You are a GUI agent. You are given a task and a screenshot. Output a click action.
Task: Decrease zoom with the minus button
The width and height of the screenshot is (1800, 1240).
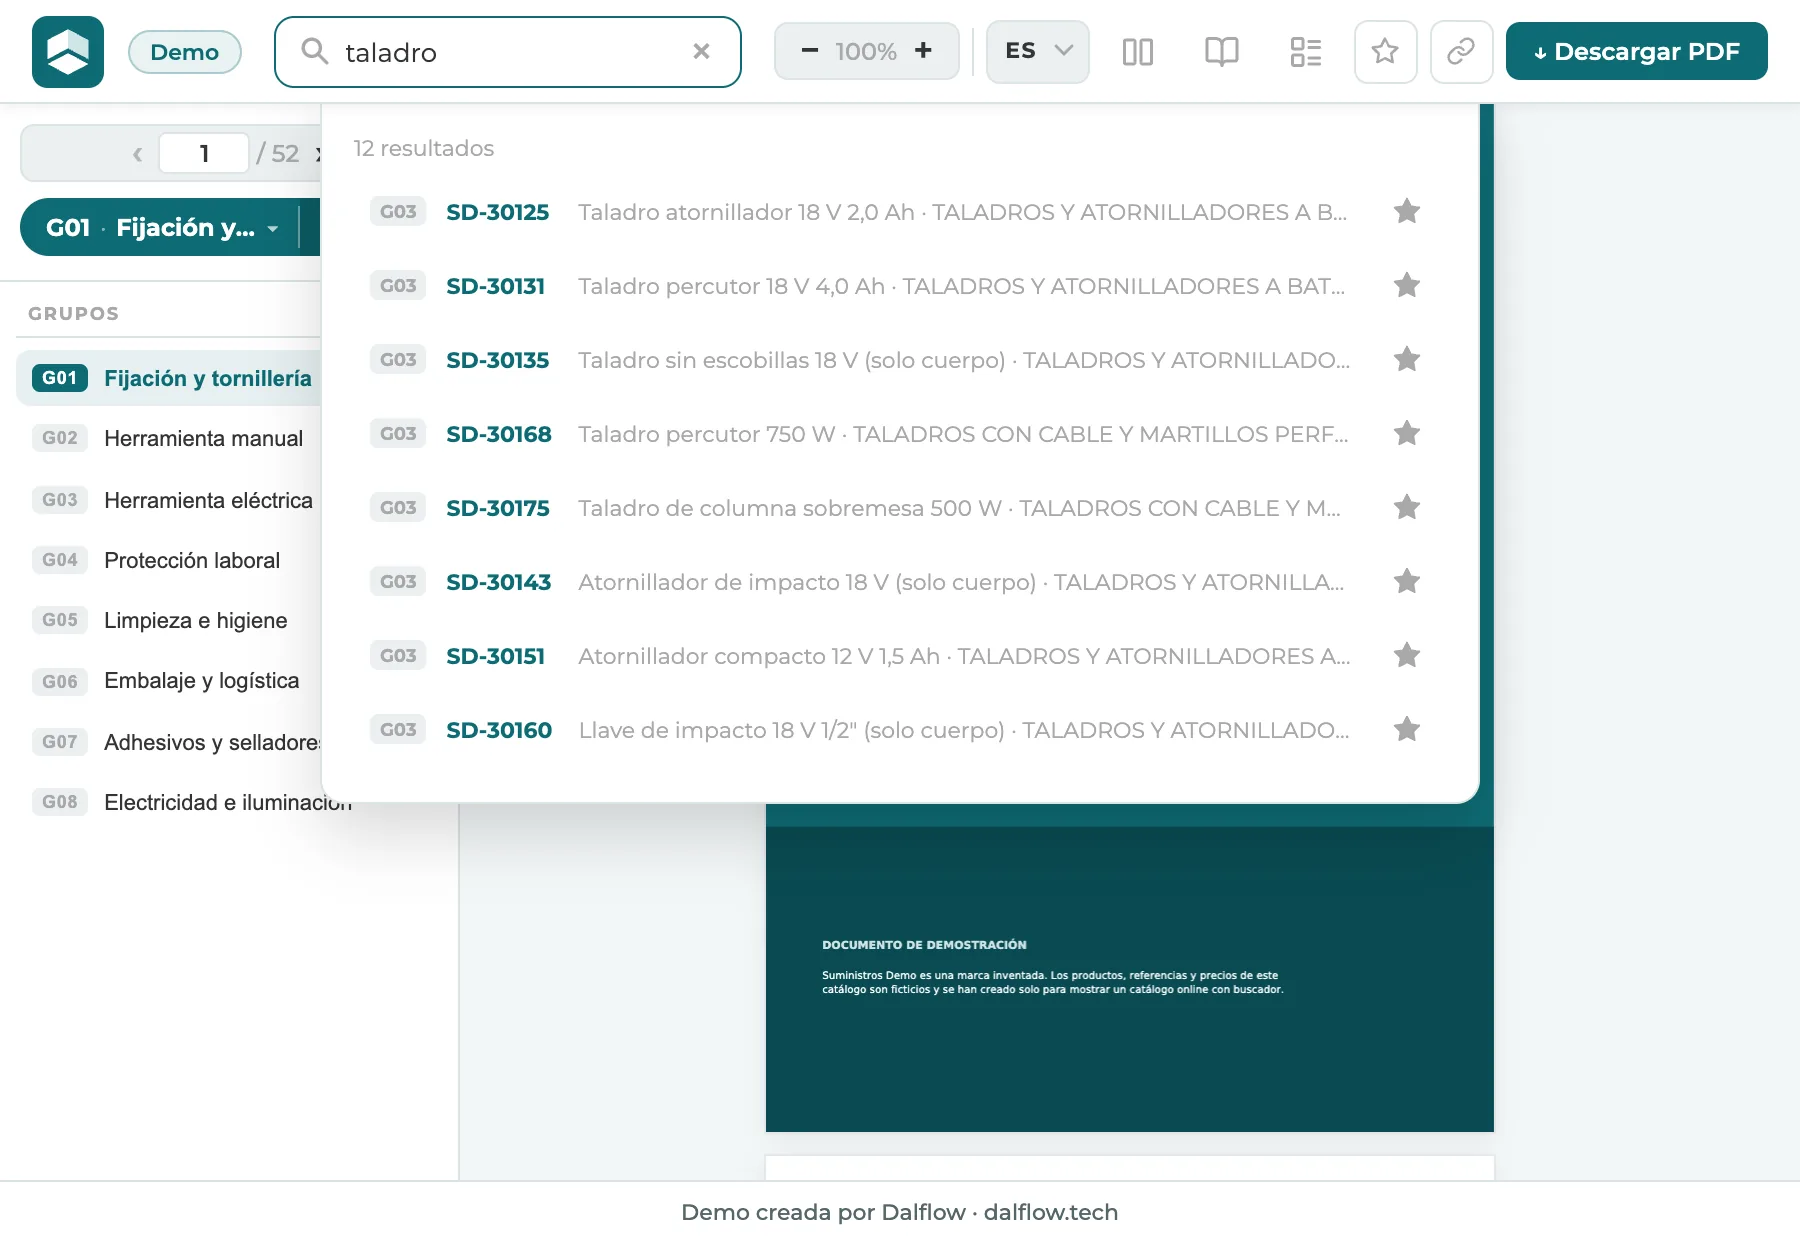[810, 51]
